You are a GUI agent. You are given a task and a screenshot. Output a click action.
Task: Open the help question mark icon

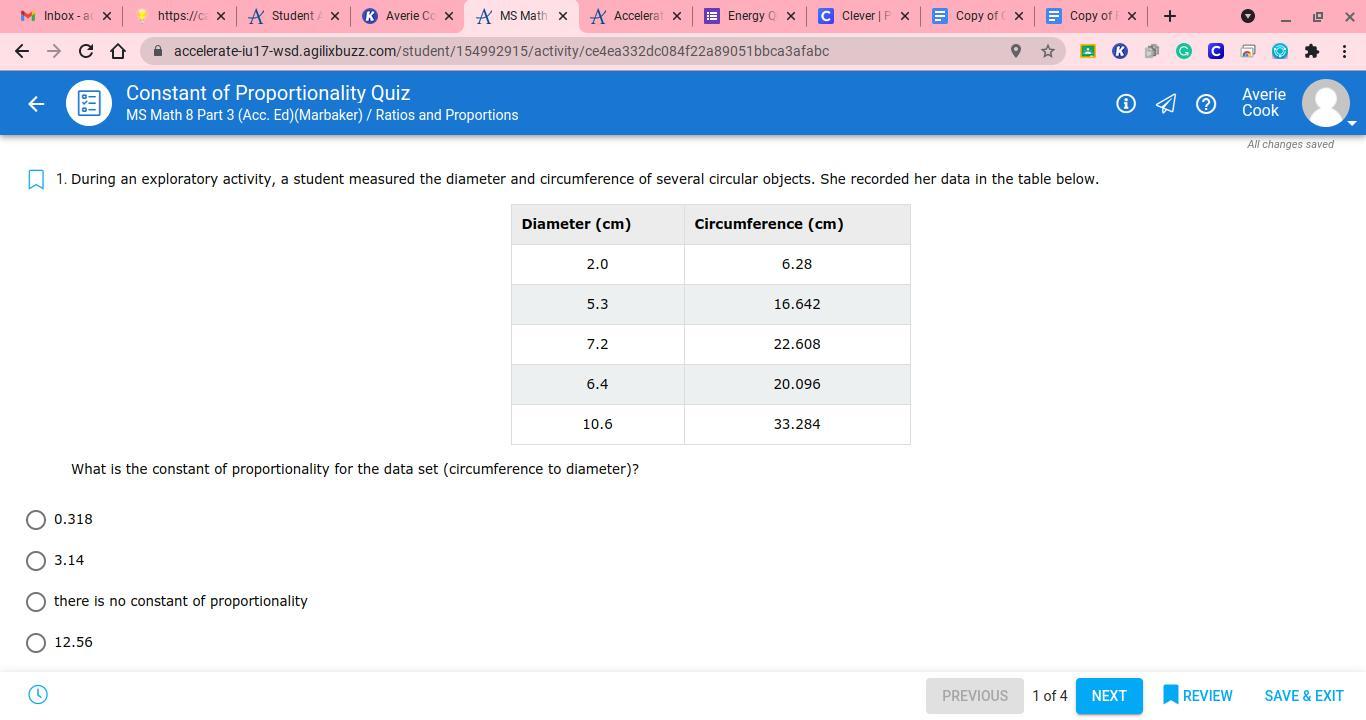(x=1206, y=103)
